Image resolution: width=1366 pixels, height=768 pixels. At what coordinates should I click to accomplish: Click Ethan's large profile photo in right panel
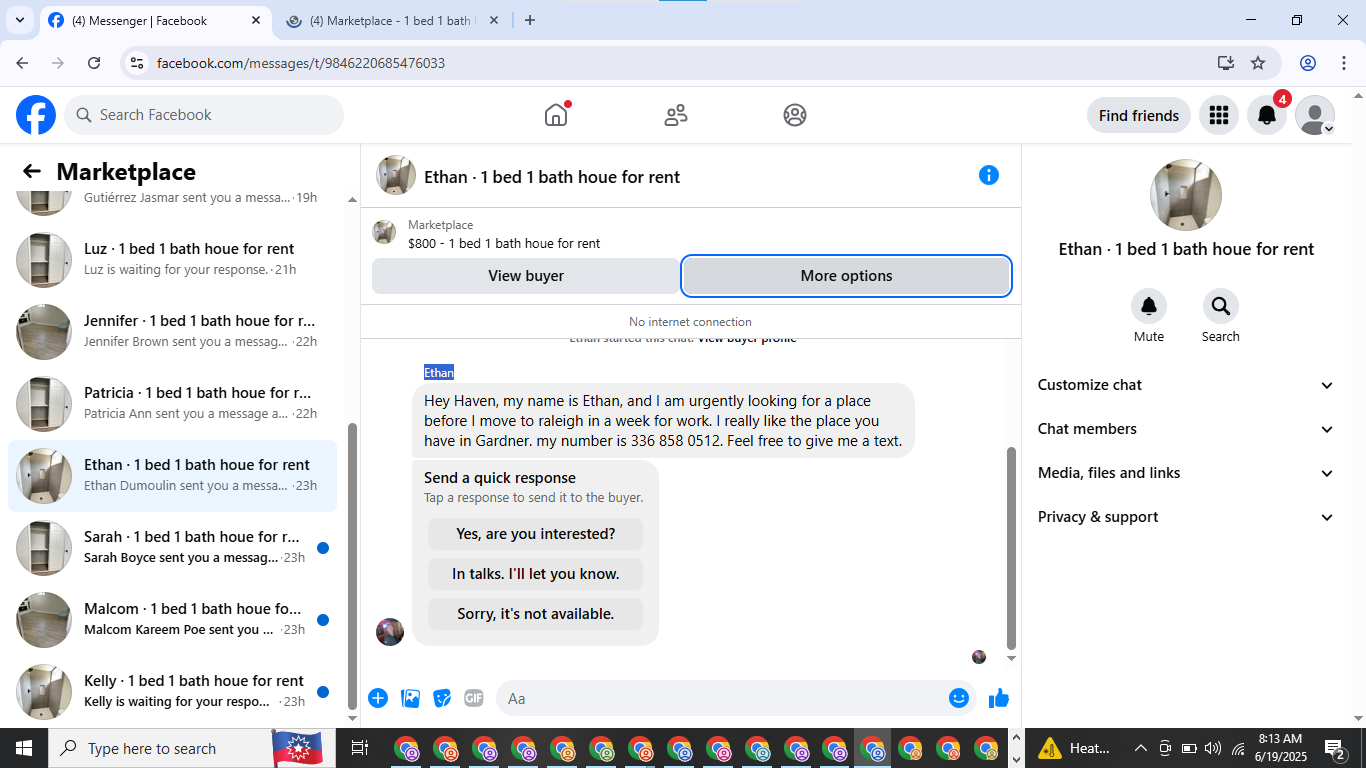pos(1186,195)
